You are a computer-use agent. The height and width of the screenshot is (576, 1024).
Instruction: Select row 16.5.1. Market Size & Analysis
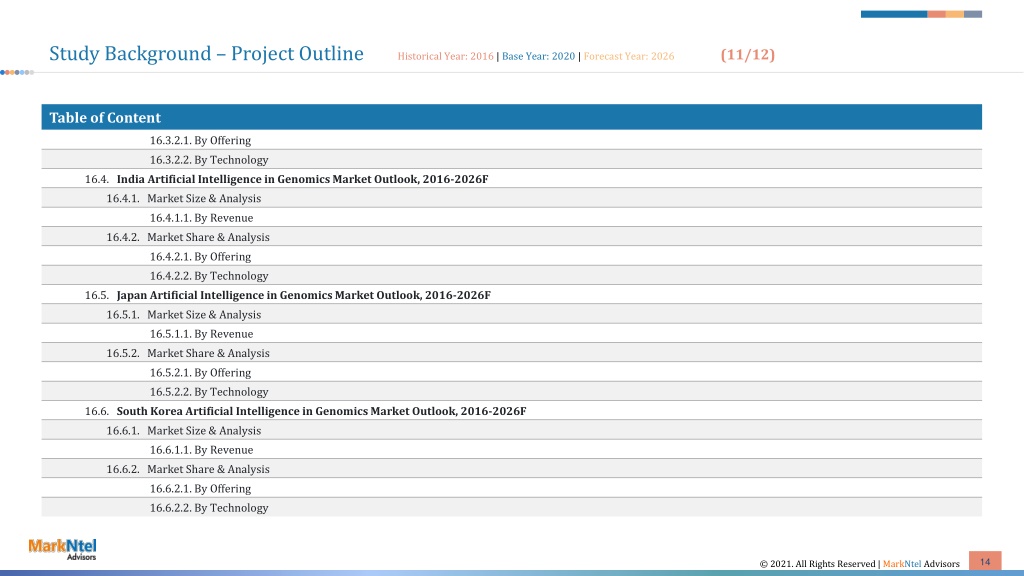click(511, 314)
